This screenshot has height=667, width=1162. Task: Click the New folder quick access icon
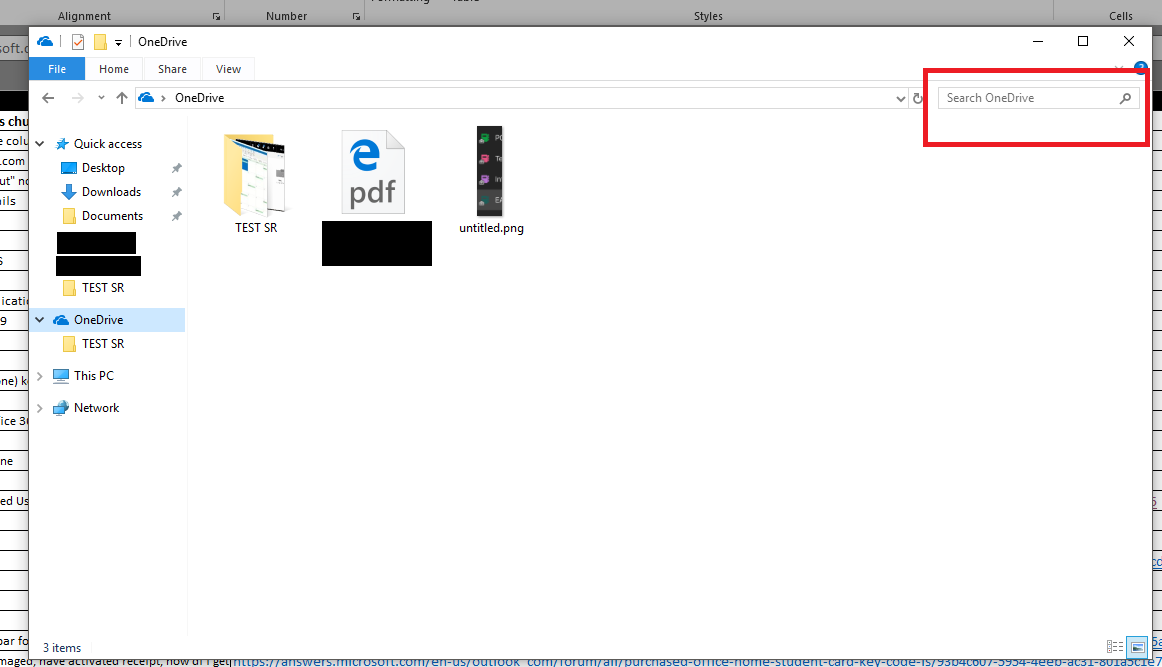pyautogui.click(x=100, y=42)
